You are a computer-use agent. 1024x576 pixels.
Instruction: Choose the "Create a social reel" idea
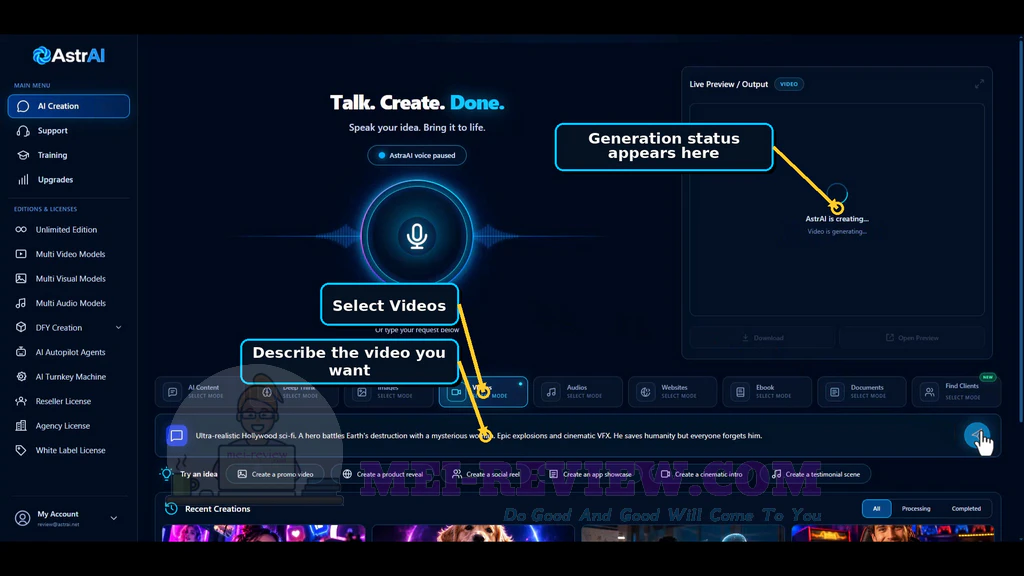[x=486, y=474]
